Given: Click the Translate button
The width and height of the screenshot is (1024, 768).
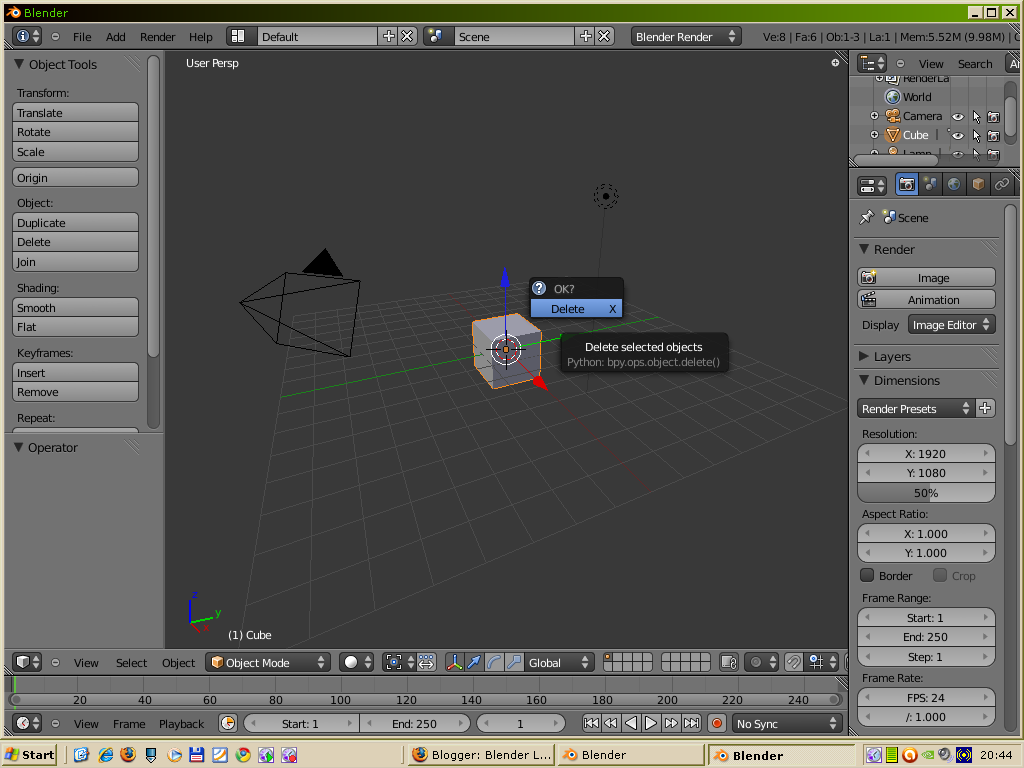Looking at the screenshot, I should [75, 112].
